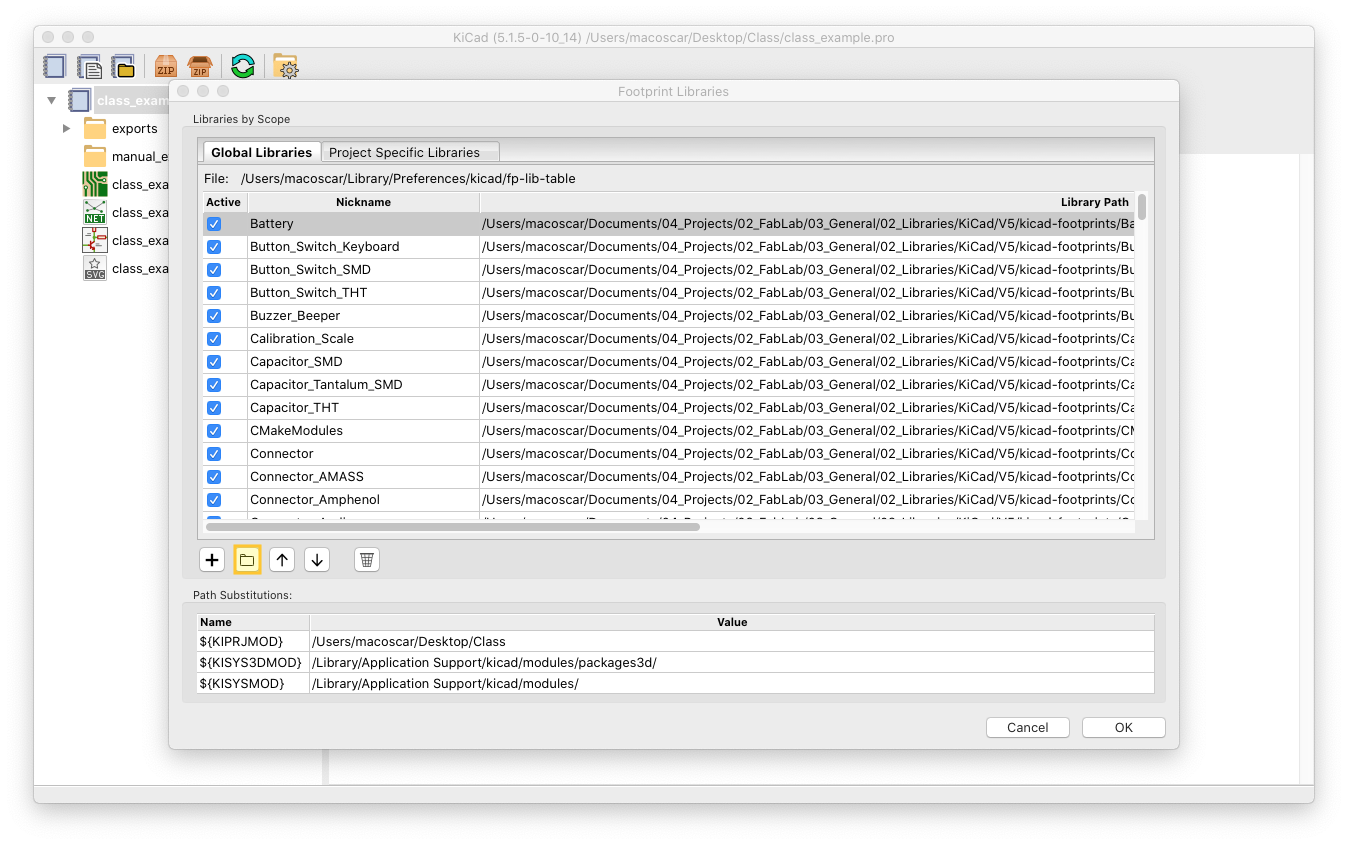
Task: Click the refresh project tree icon
Action: pyautogui.click(x=243, y=67)
